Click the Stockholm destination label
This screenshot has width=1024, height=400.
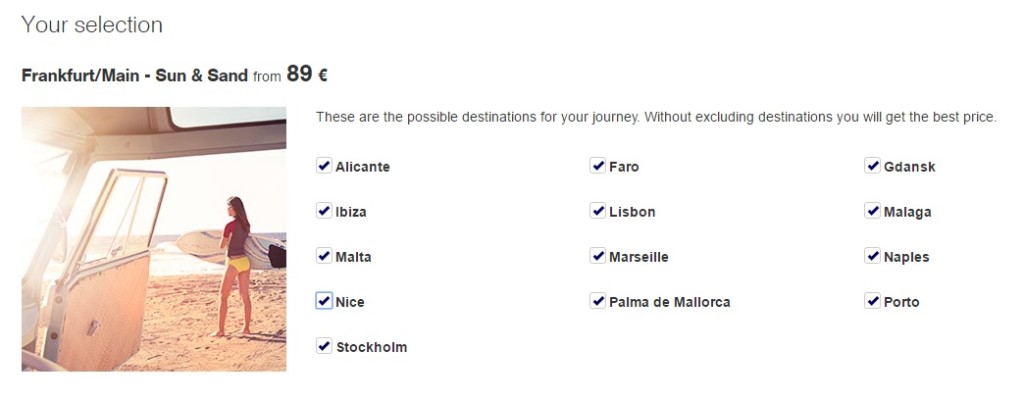tap(371, 348)
